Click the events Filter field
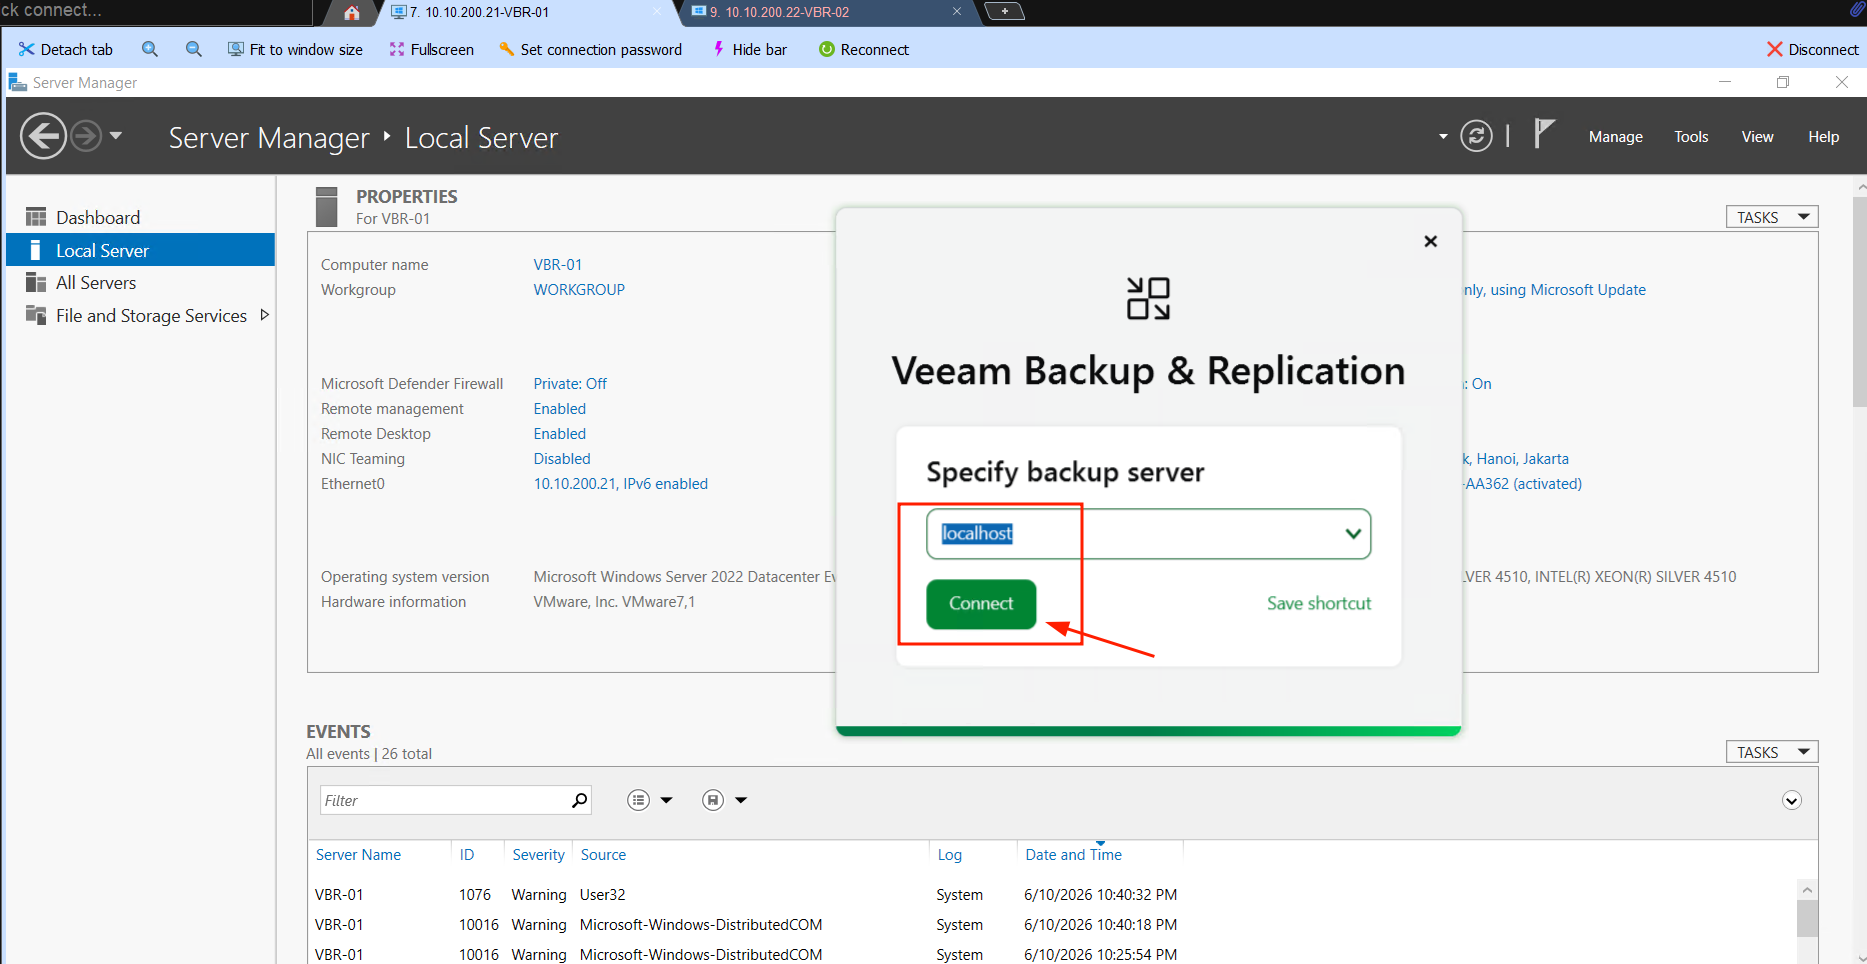The width and height of the screenshot is (1867, 964). tap(444, 800)
